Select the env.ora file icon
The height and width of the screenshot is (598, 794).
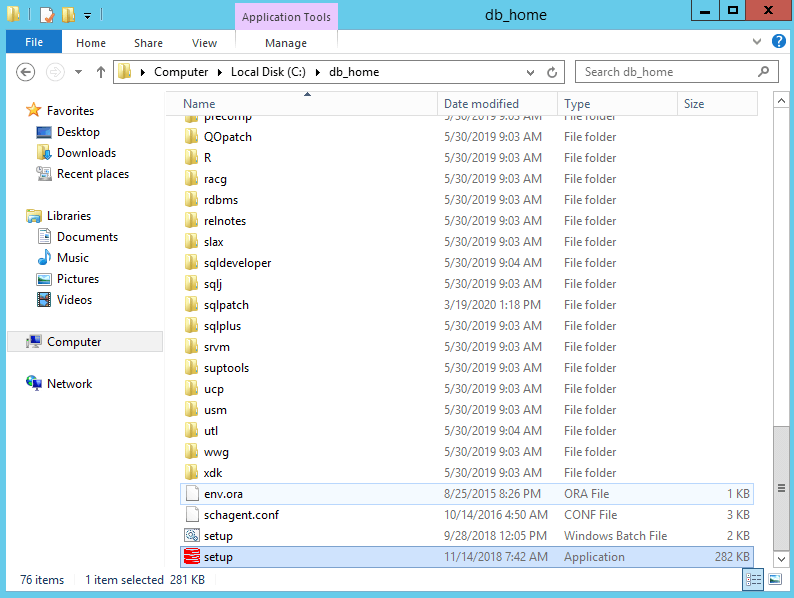192,494
